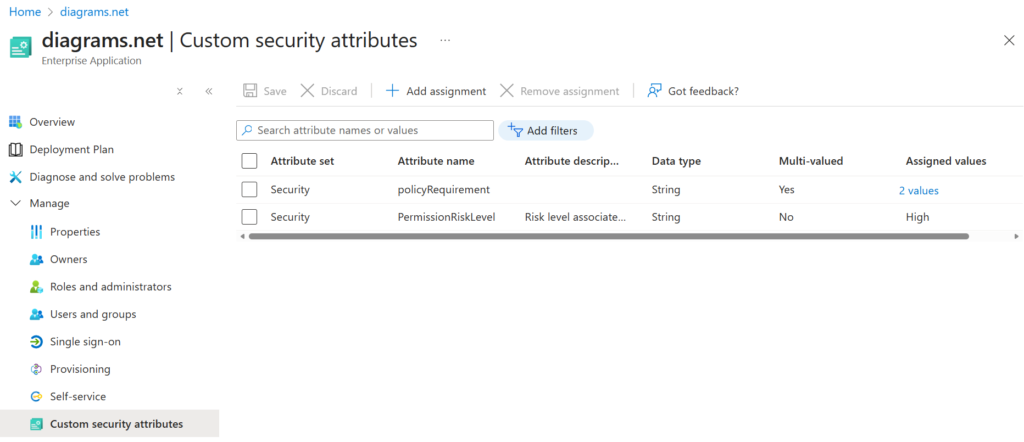Open Properties via its sliders icon
The height and width of the screenshot is (442, 1024).
click(x=36, y=232)
